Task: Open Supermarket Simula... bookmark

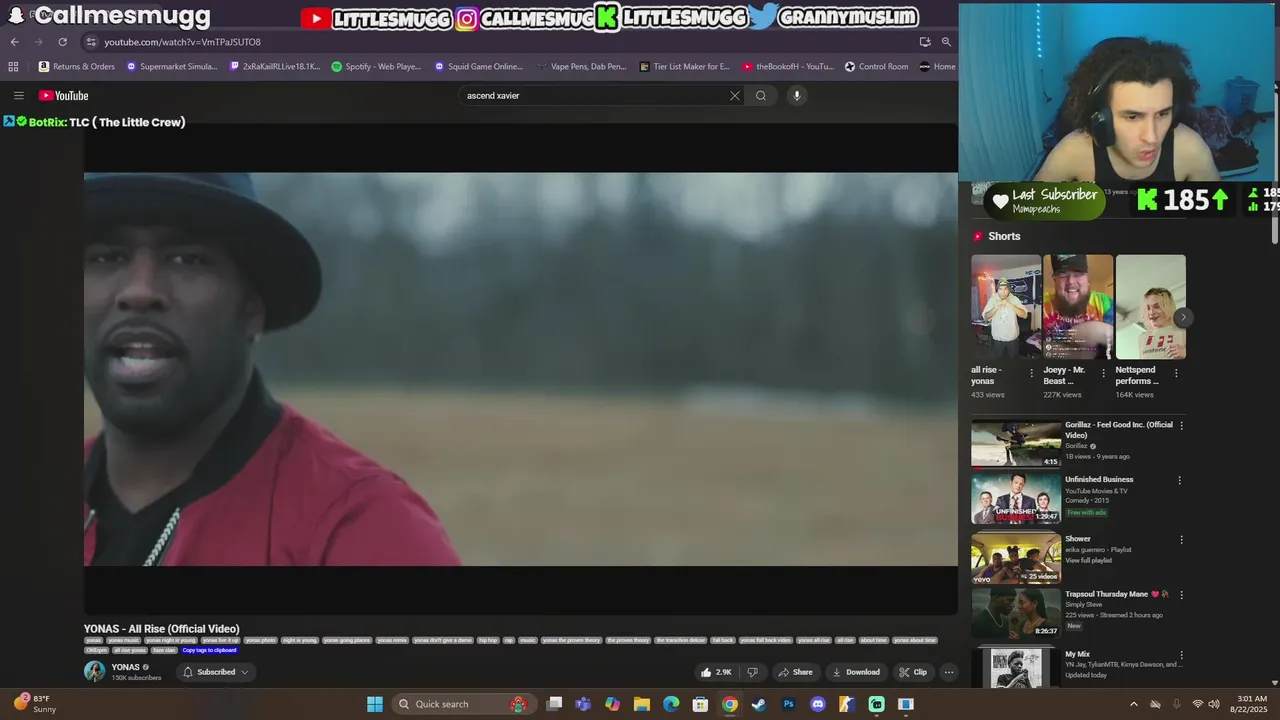Action: click(x=171, y=67)
